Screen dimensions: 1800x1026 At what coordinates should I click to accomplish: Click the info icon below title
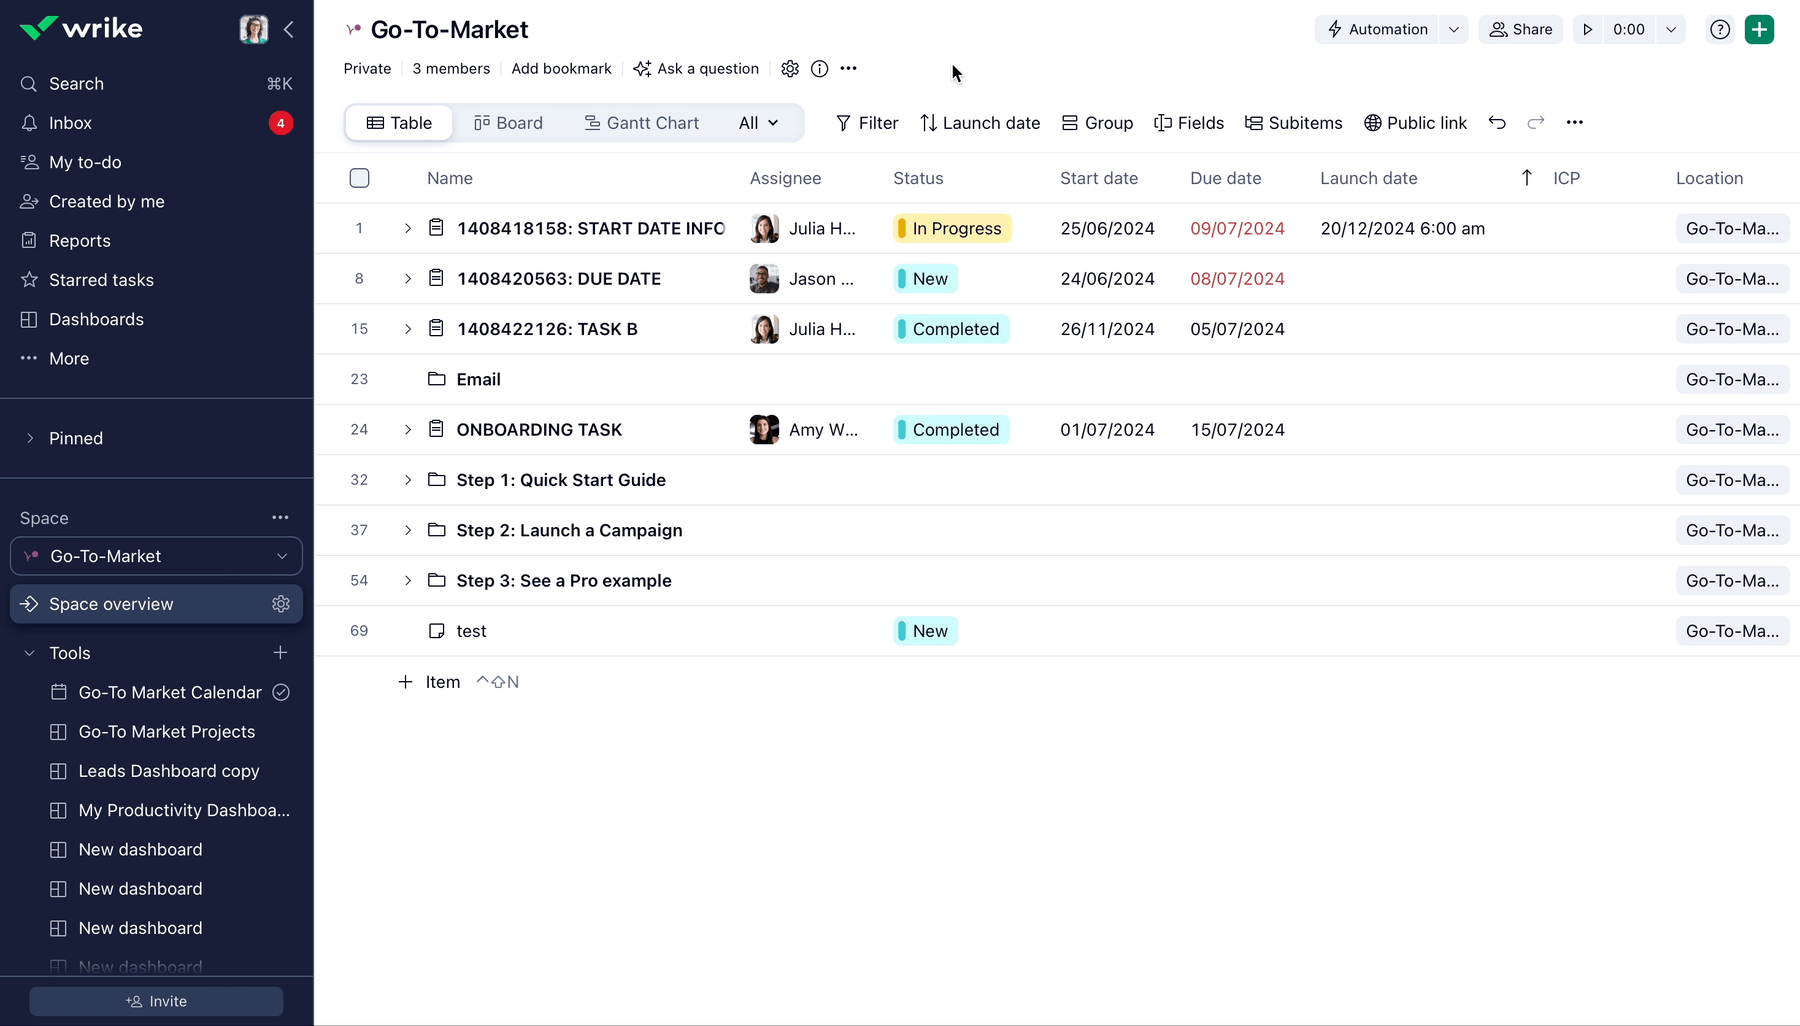(819, 69)
